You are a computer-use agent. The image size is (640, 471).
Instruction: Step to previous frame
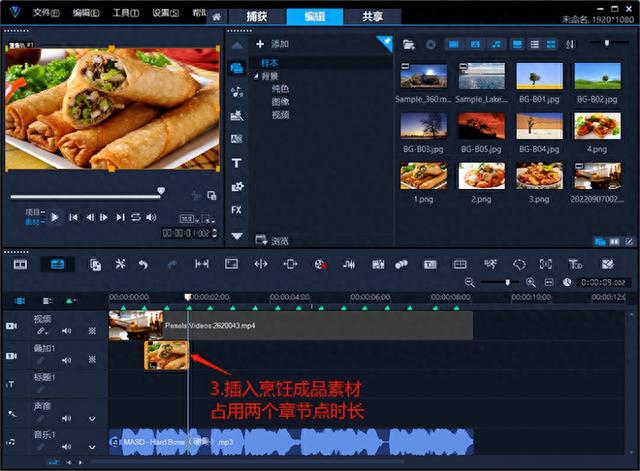coord(90,217)
